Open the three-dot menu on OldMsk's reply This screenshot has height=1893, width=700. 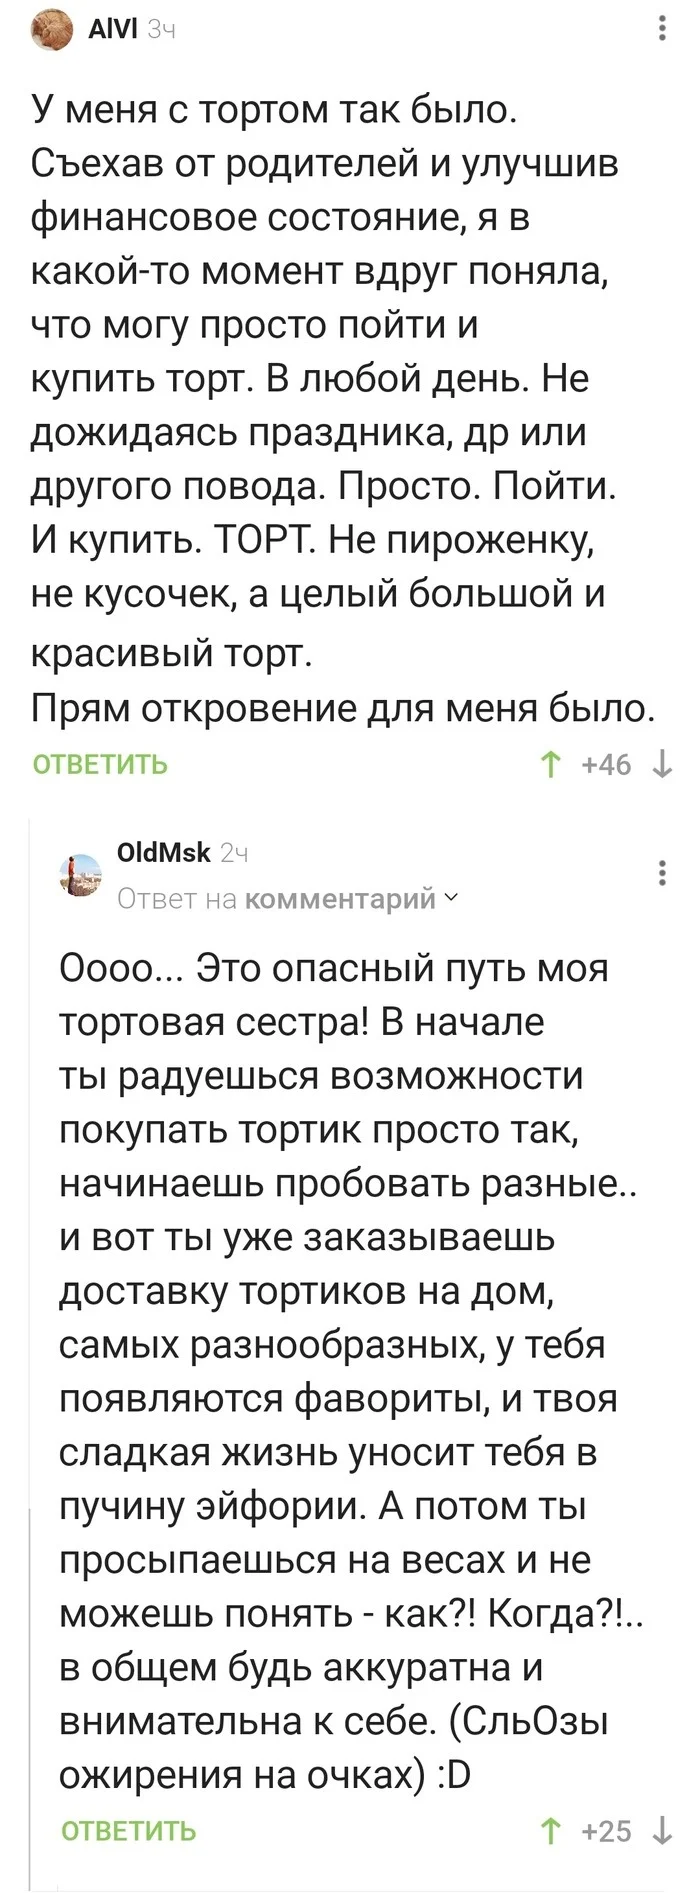(662, 873)
